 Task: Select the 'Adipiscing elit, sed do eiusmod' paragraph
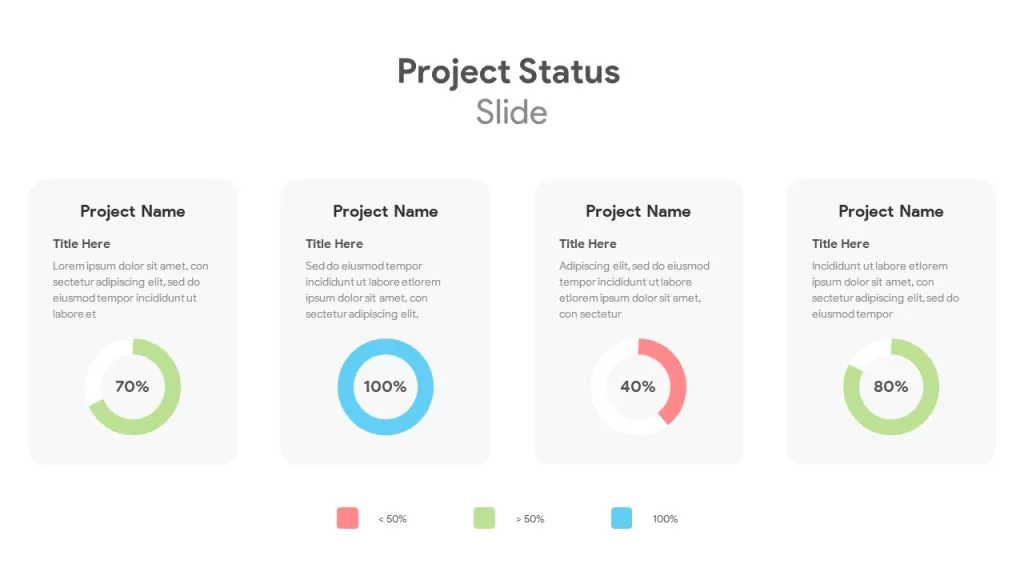click(x=634, y=290)
